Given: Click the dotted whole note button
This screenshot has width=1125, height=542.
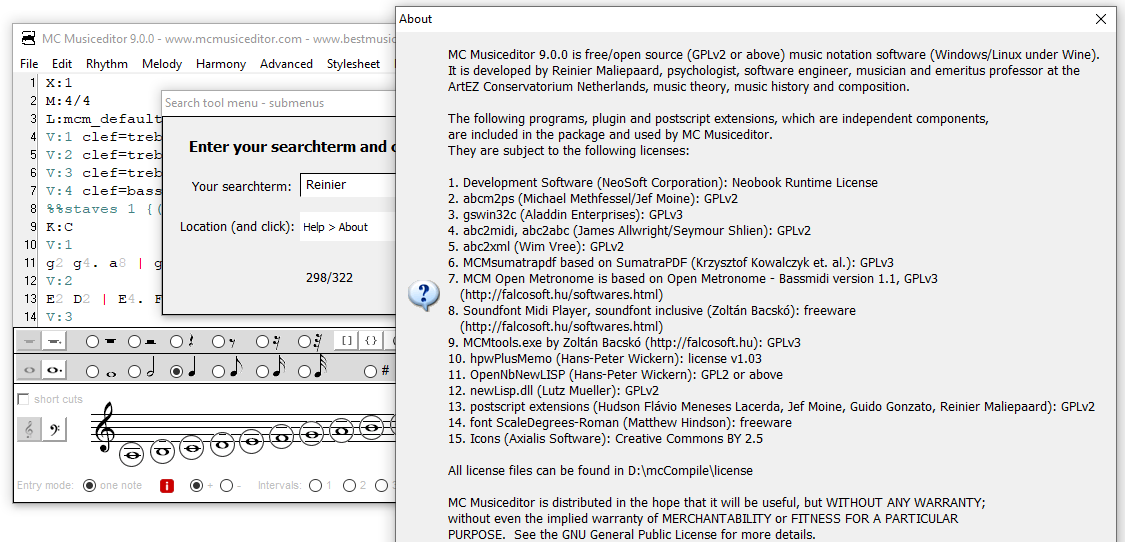Looking at the screenshot, I should (x=54, y=370).
